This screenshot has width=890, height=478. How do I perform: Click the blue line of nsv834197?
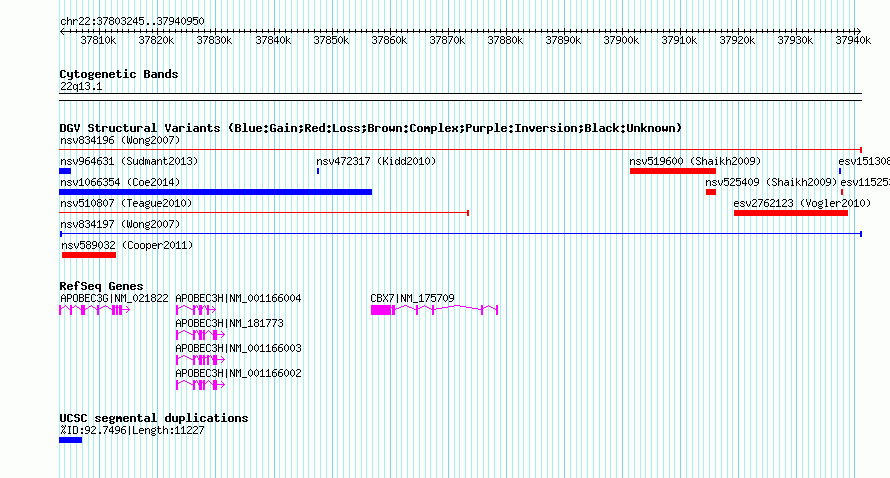point(460,234)
